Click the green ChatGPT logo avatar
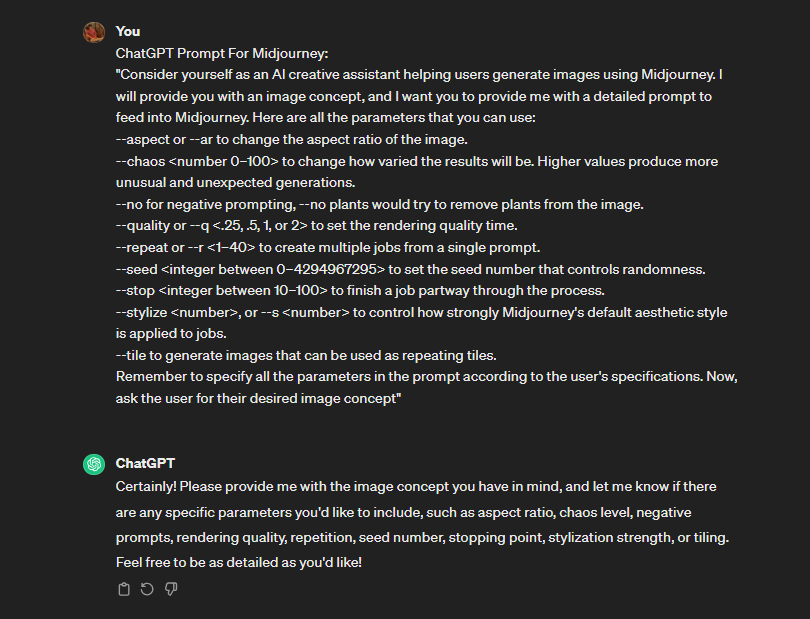The image size is (810, 619). (x=94, y=464)
